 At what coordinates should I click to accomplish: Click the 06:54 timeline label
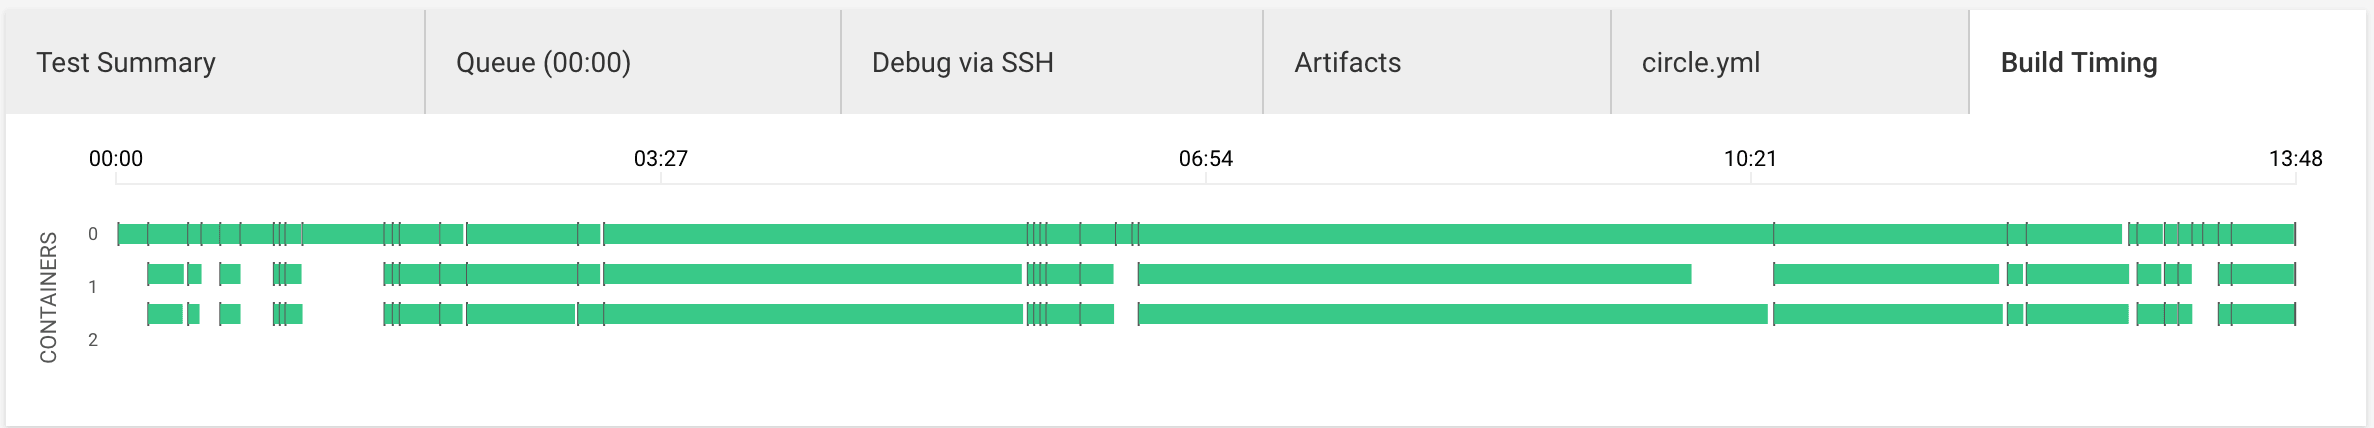point(1205,159)
